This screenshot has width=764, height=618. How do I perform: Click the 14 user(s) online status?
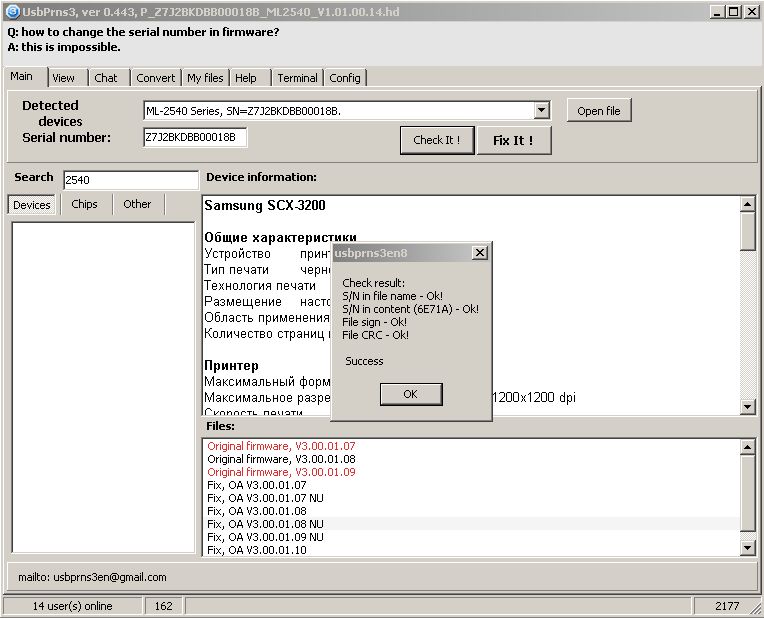click(72, 606)
